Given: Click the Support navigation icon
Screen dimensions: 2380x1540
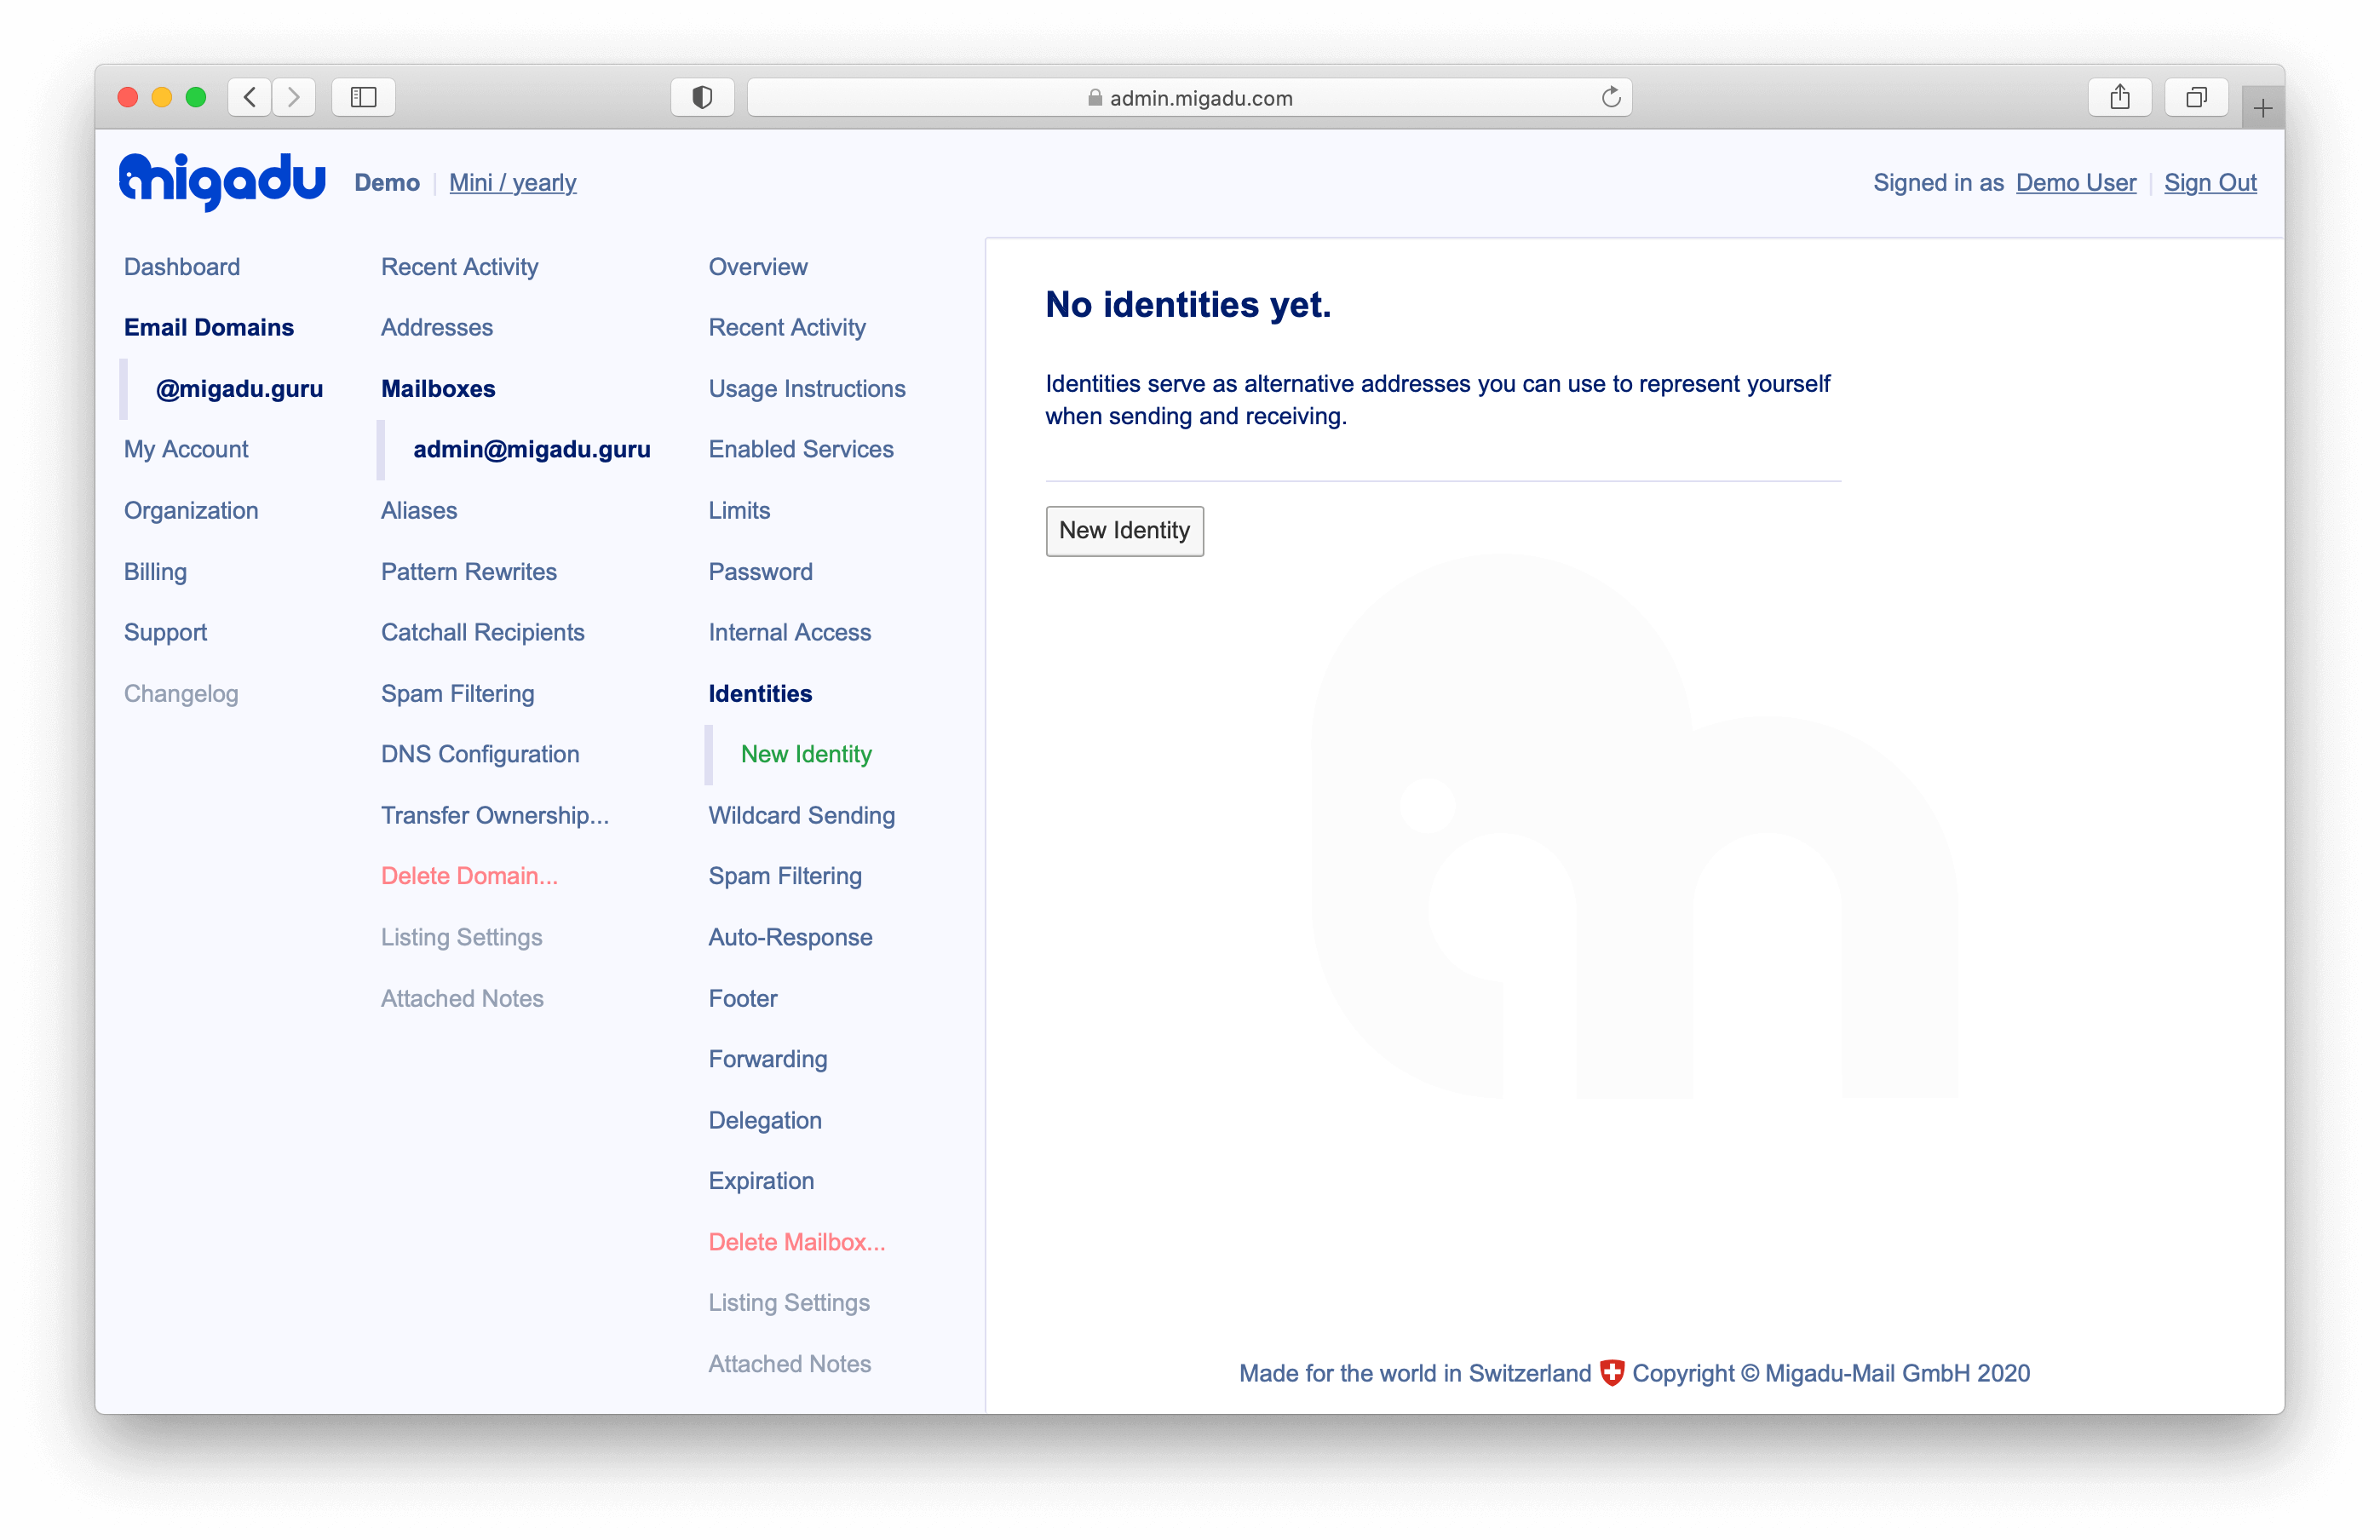Looking at the screenshot, I should (164, 631).
